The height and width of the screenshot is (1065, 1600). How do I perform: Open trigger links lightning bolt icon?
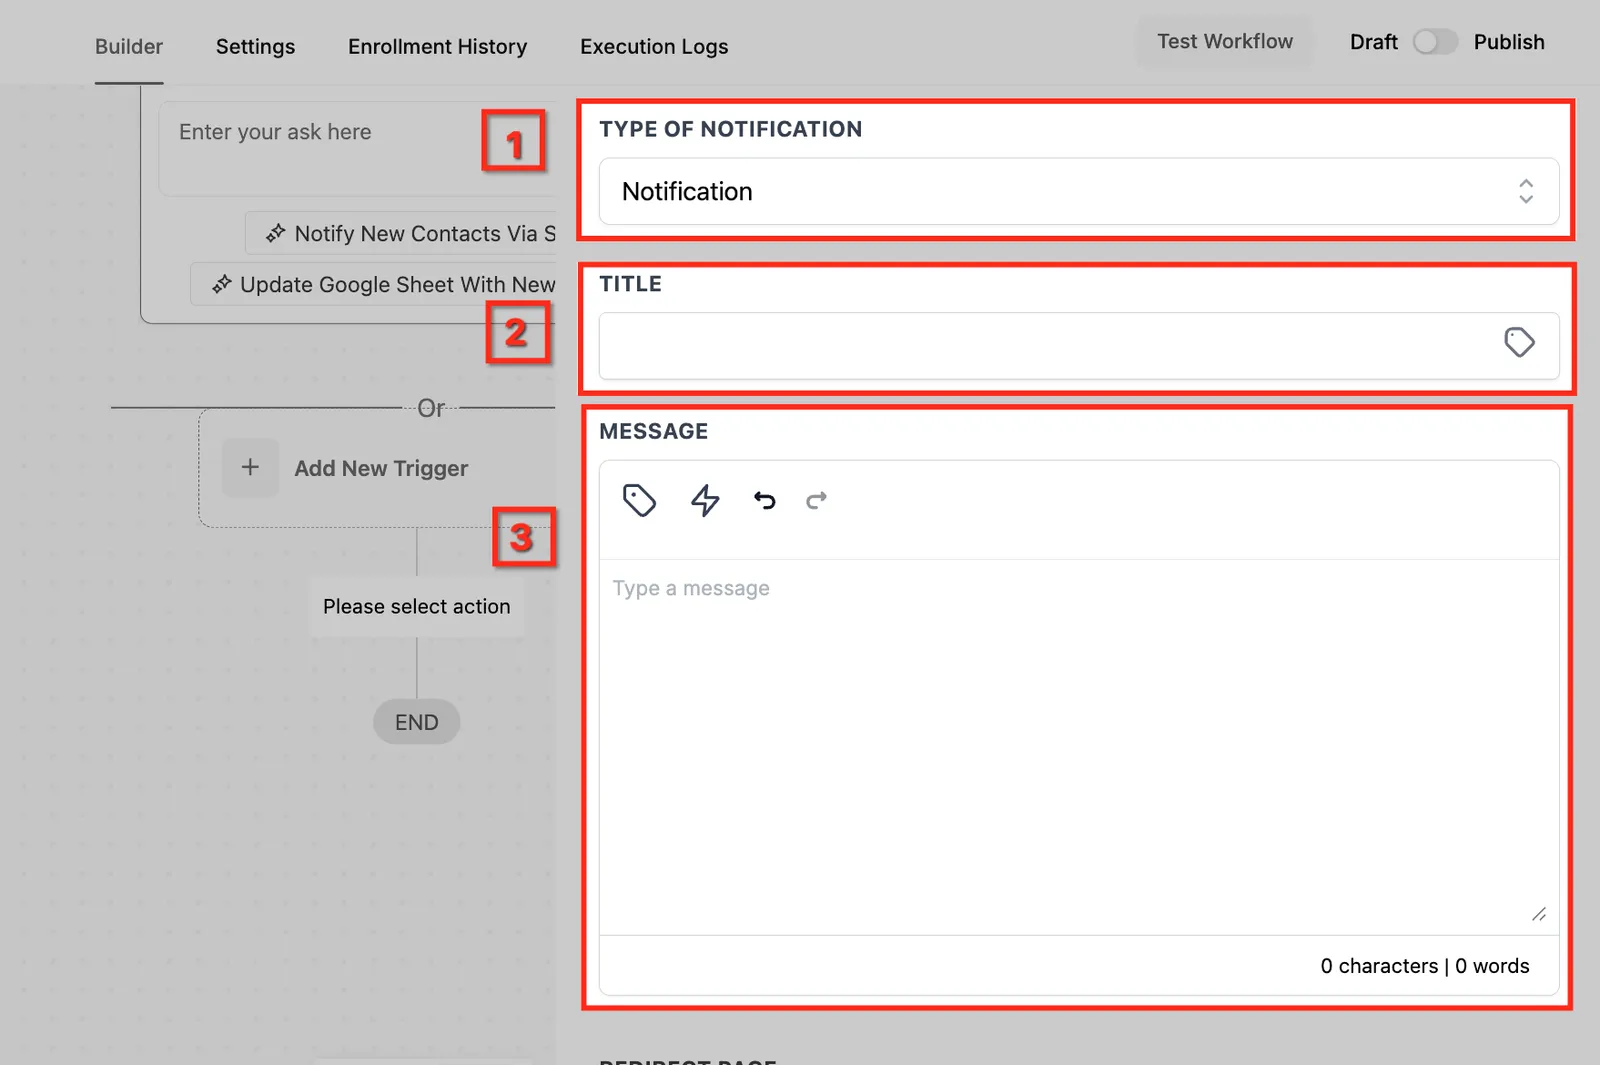[705, 500]
